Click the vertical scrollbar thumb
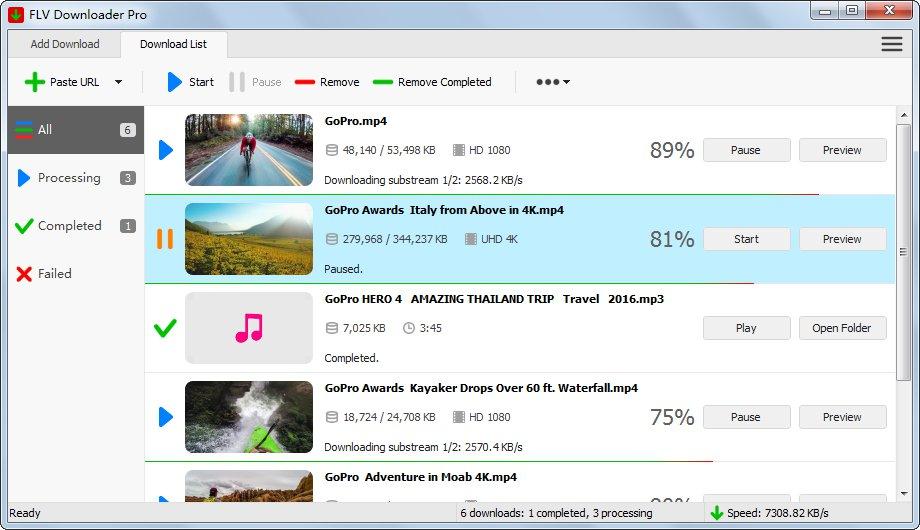 pyautogui.click(x=904, y=252)
